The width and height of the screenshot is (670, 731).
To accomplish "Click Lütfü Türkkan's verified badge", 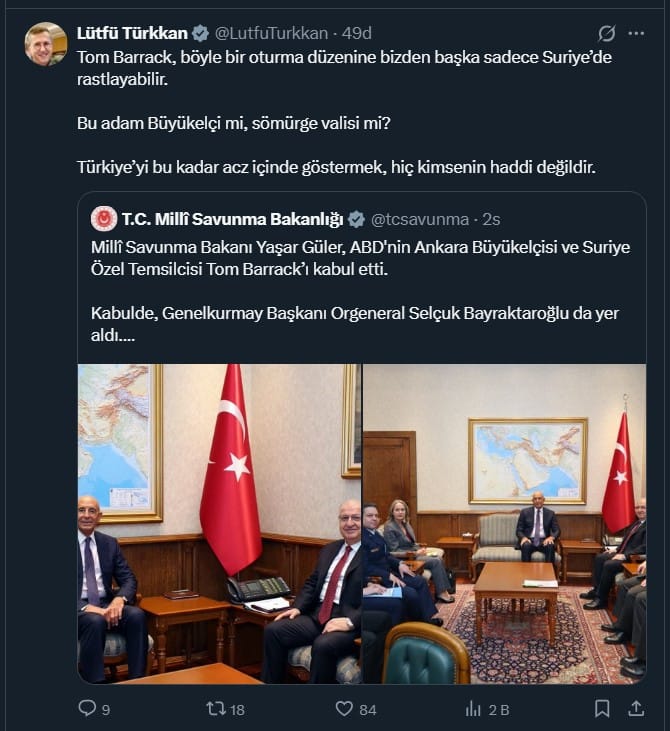I will click(200, 33).
